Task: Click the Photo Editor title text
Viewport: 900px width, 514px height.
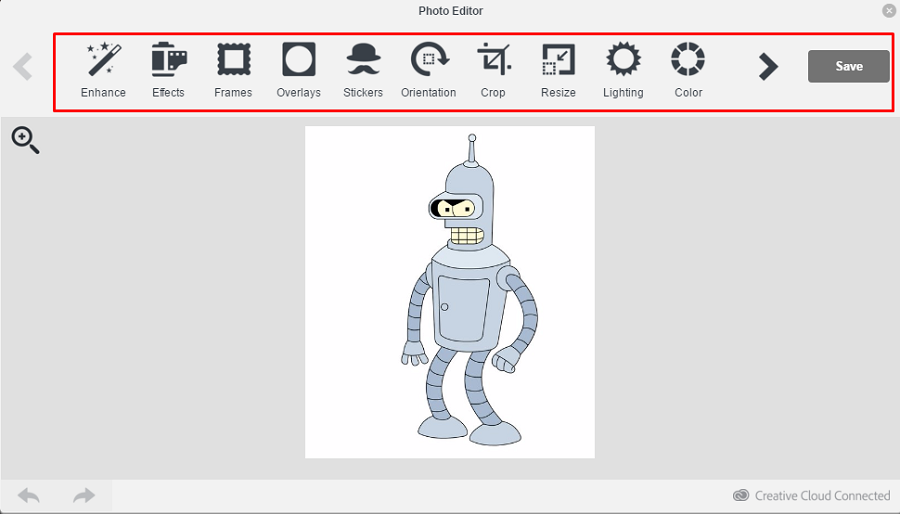Action: [451, 11]
